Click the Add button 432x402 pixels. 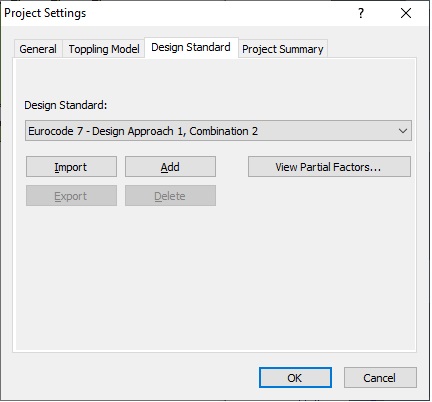(170, 167)
